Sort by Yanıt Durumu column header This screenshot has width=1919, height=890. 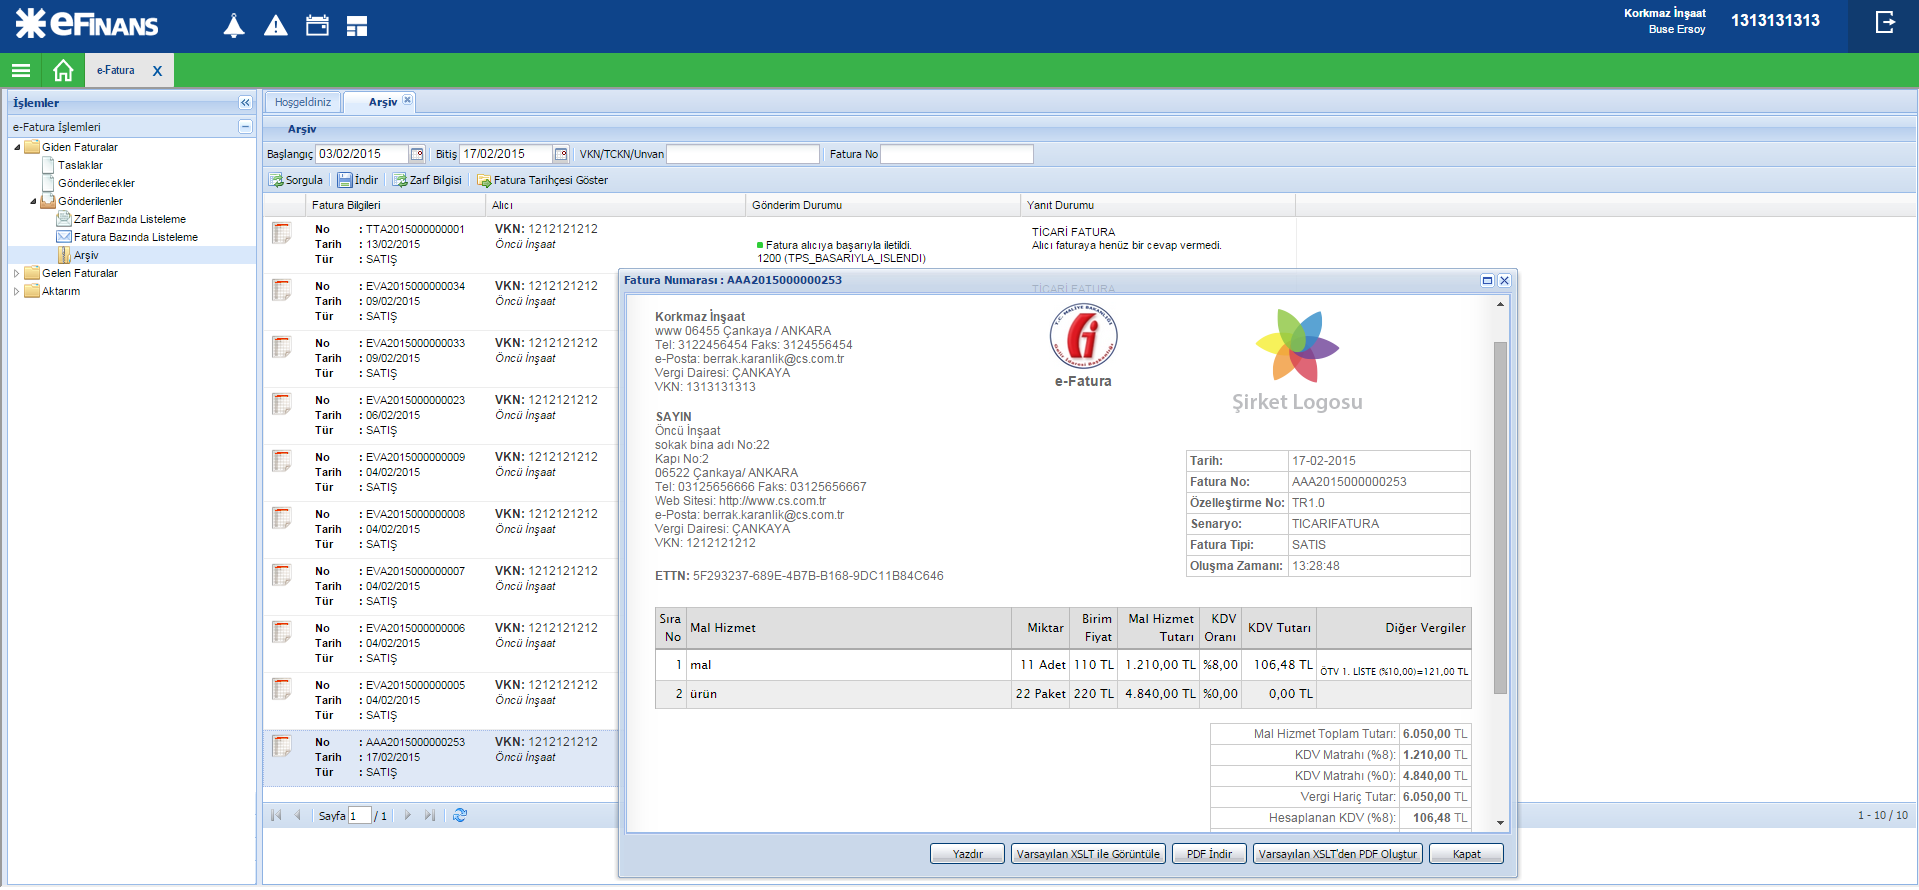coord(1158,205)
